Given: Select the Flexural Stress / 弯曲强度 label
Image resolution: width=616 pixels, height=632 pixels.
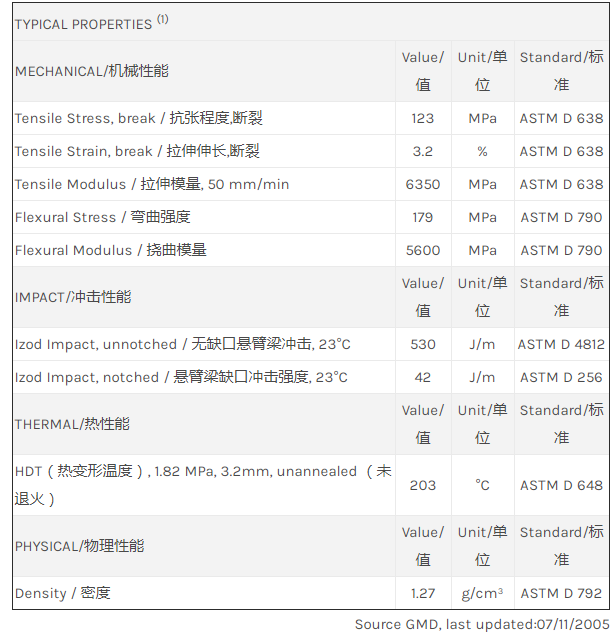Looking at the screenshot, I should (x=102, y=217).
